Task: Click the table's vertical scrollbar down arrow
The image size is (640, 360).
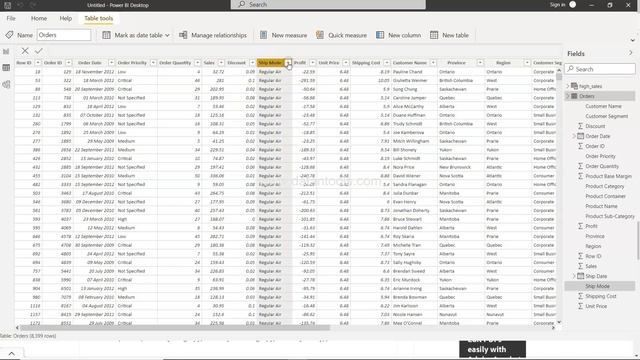Action: pos(559,322)
